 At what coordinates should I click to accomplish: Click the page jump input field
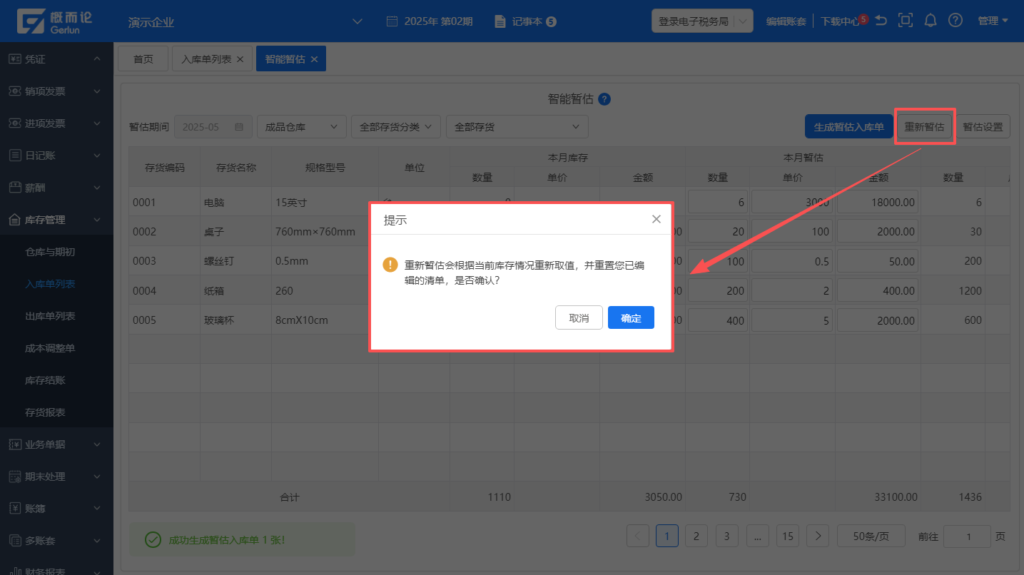click(x=966, y=536)
